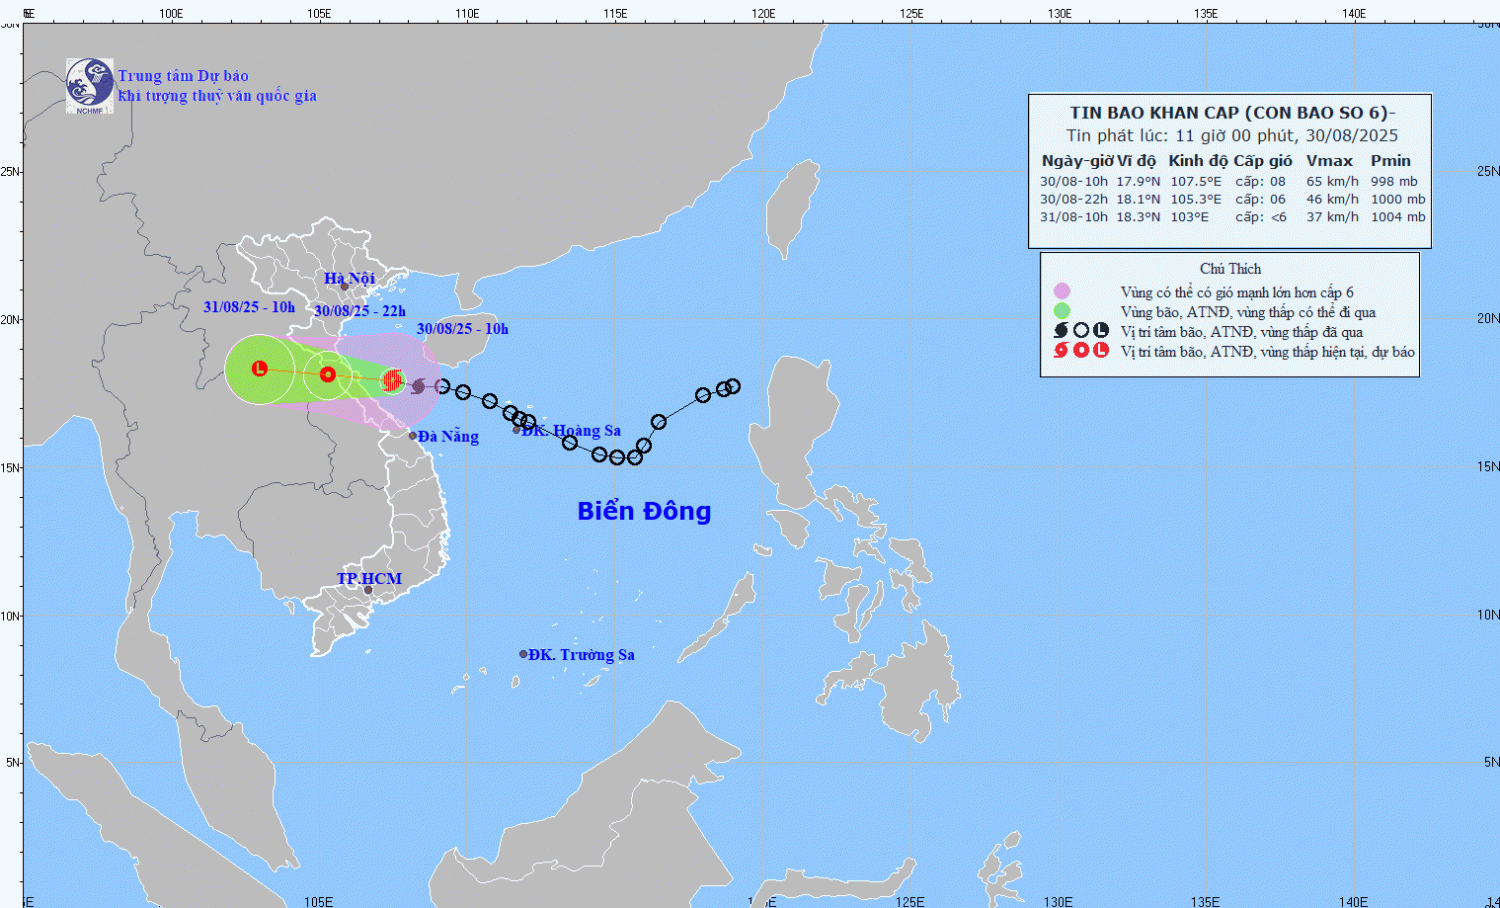
Task: Click the Hà Nội city label
Action: click(349, 278)
